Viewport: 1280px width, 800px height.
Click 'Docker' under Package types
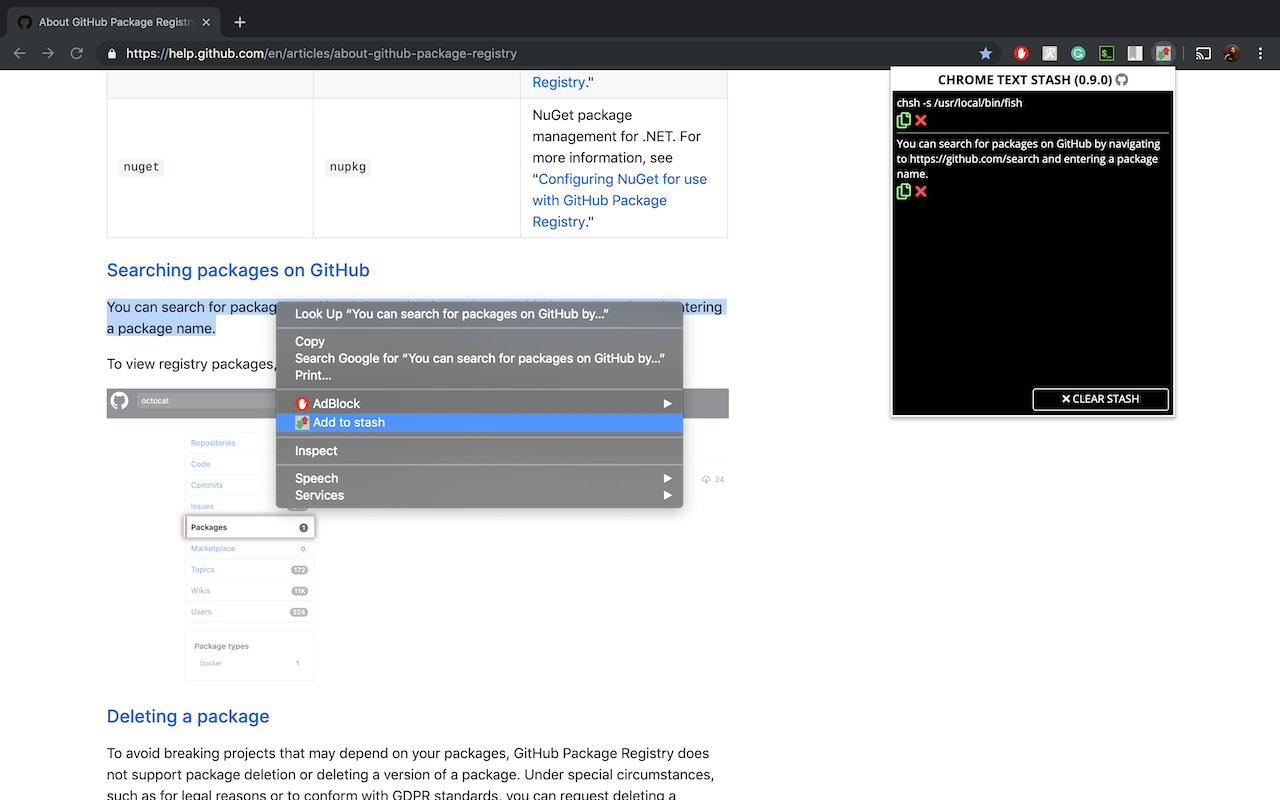(210, 663)
